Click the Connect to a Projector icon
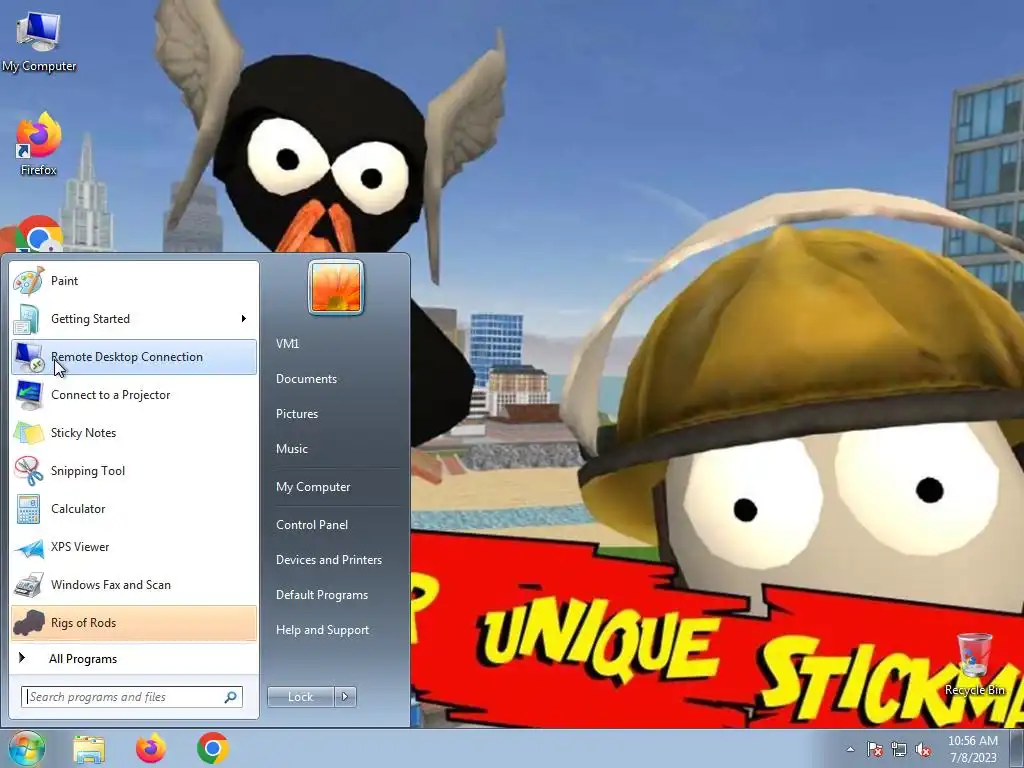Viewport: 1024px width, 768px height. point(29,394)
